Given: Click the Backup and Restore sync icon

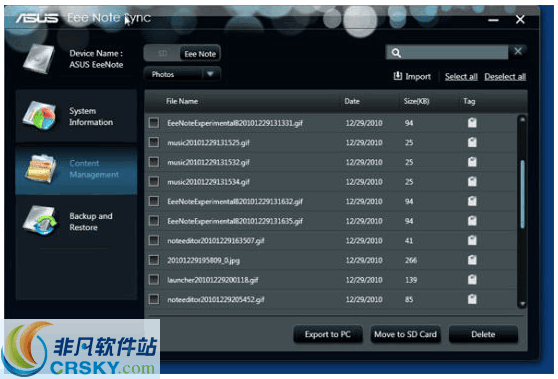Looking at the screenshot, I should [40, 221].
